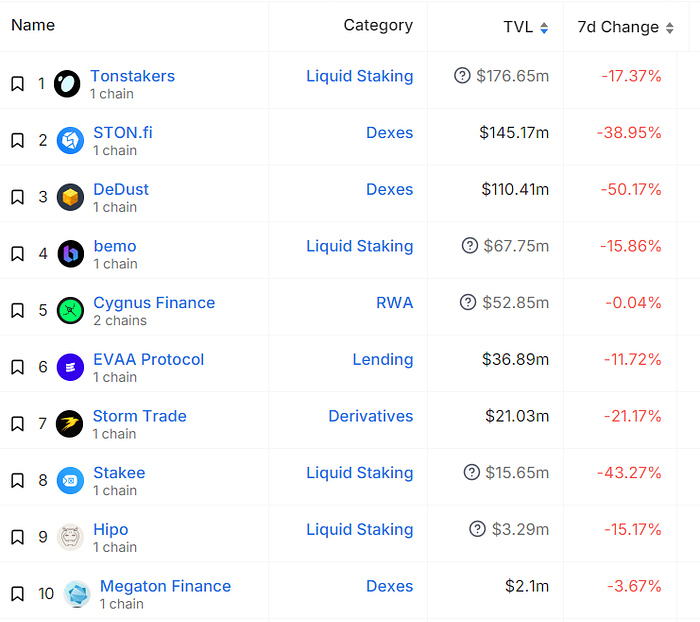Screen dimensions: 700x622
Task: Bookmark the Tonstakers row
Action: pyautogui.click(x=17, y=83)
